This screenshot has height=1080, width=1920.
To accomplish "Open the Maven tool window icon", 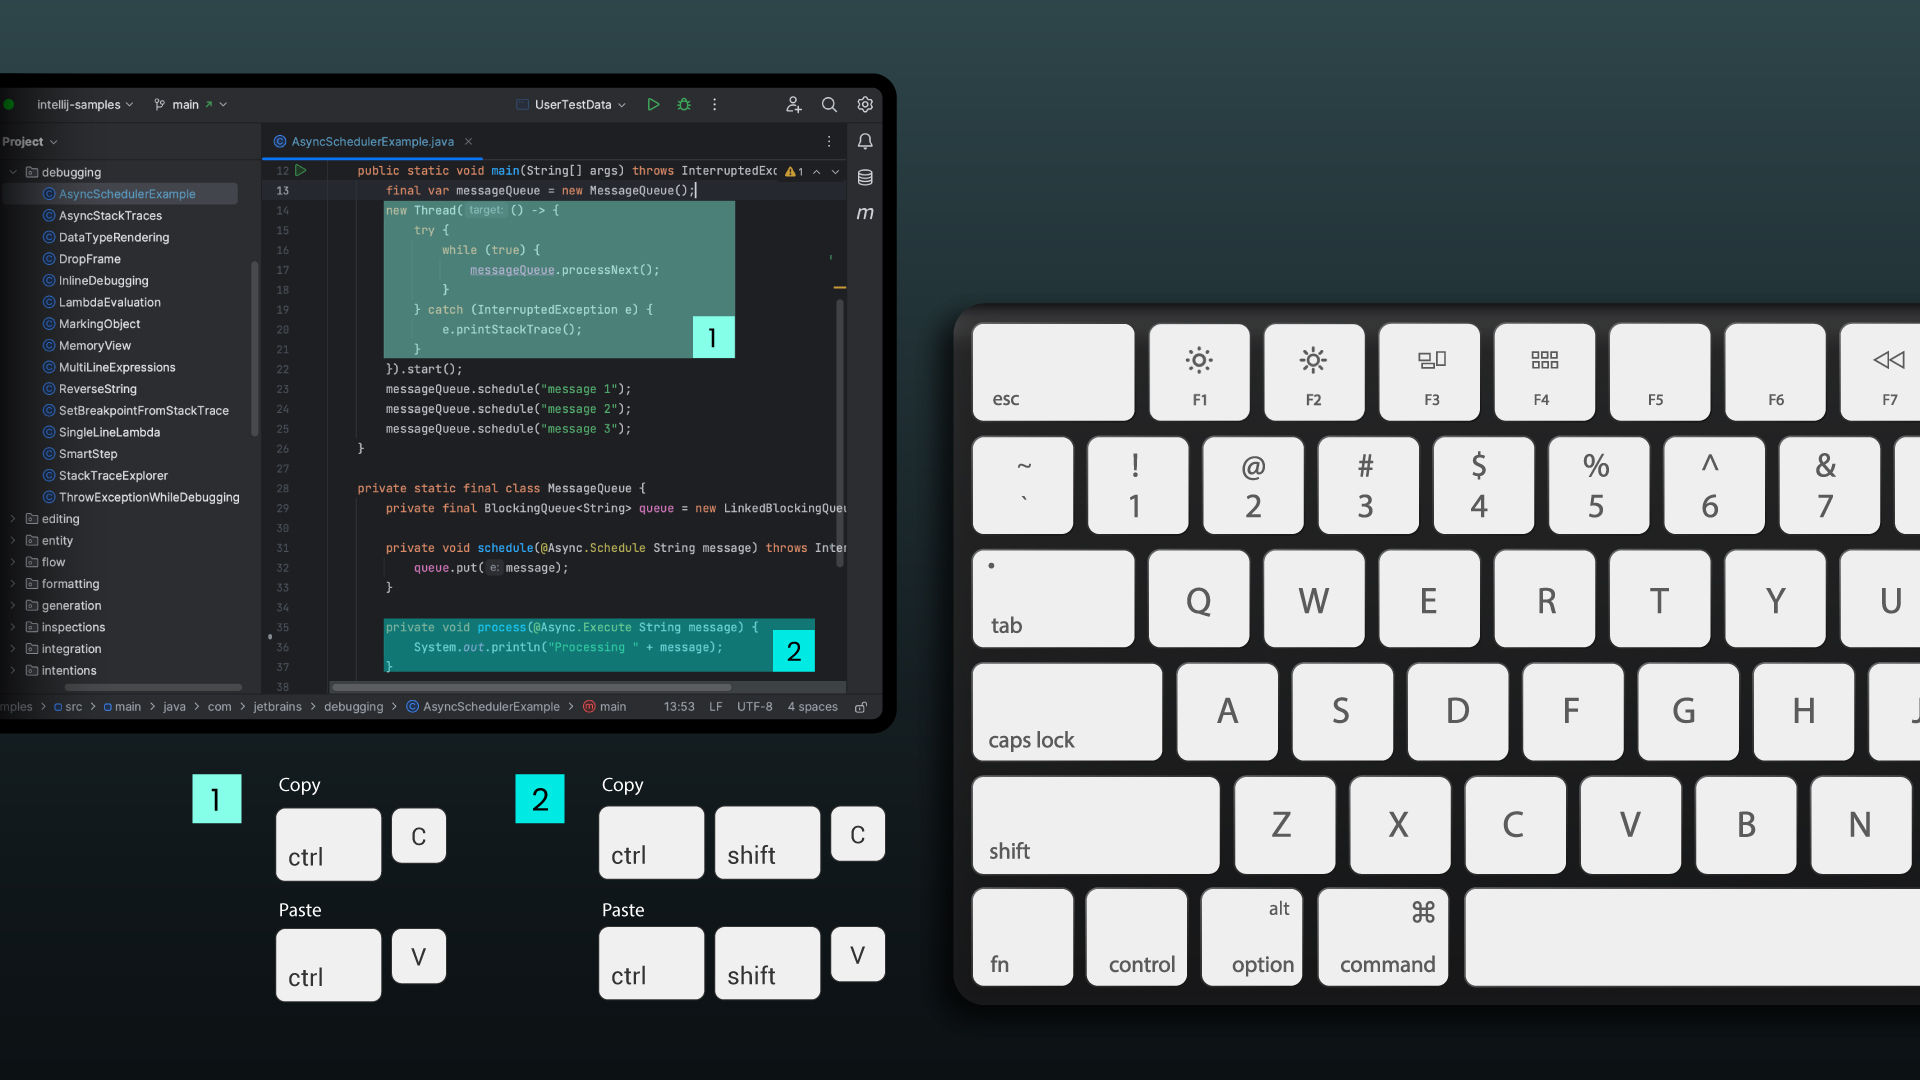I will pyautogui.click(x=865, y=213).
